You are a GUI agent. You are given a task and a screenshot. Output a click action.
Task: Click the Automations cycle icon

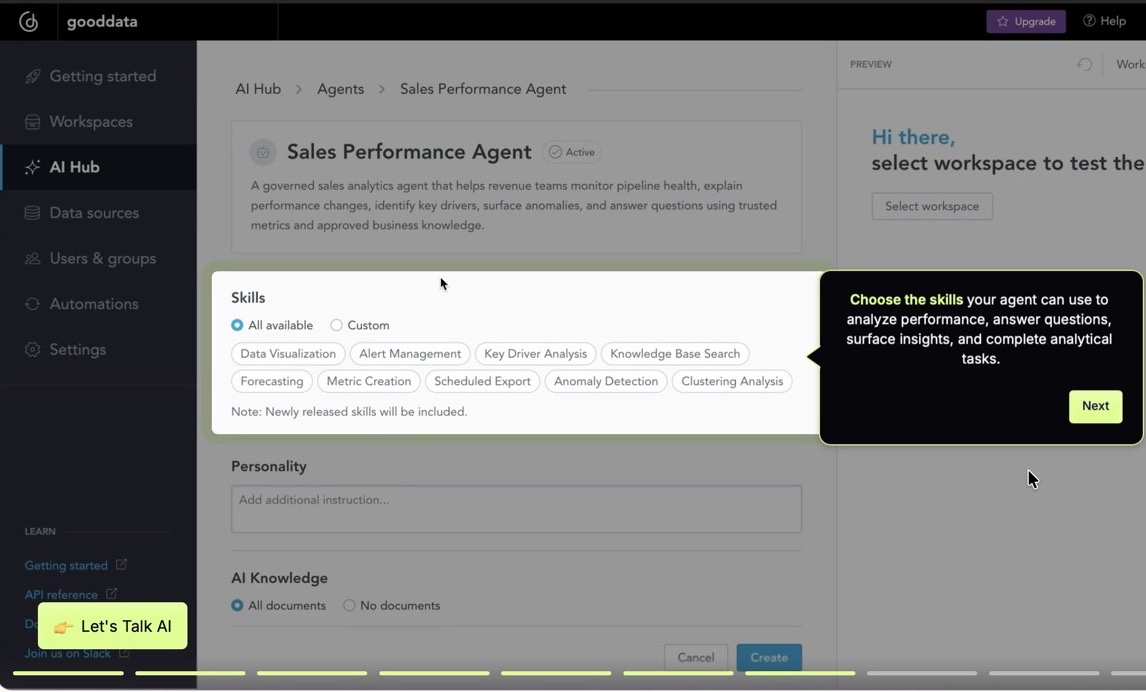pyautogui.click(x=32, y=304)
